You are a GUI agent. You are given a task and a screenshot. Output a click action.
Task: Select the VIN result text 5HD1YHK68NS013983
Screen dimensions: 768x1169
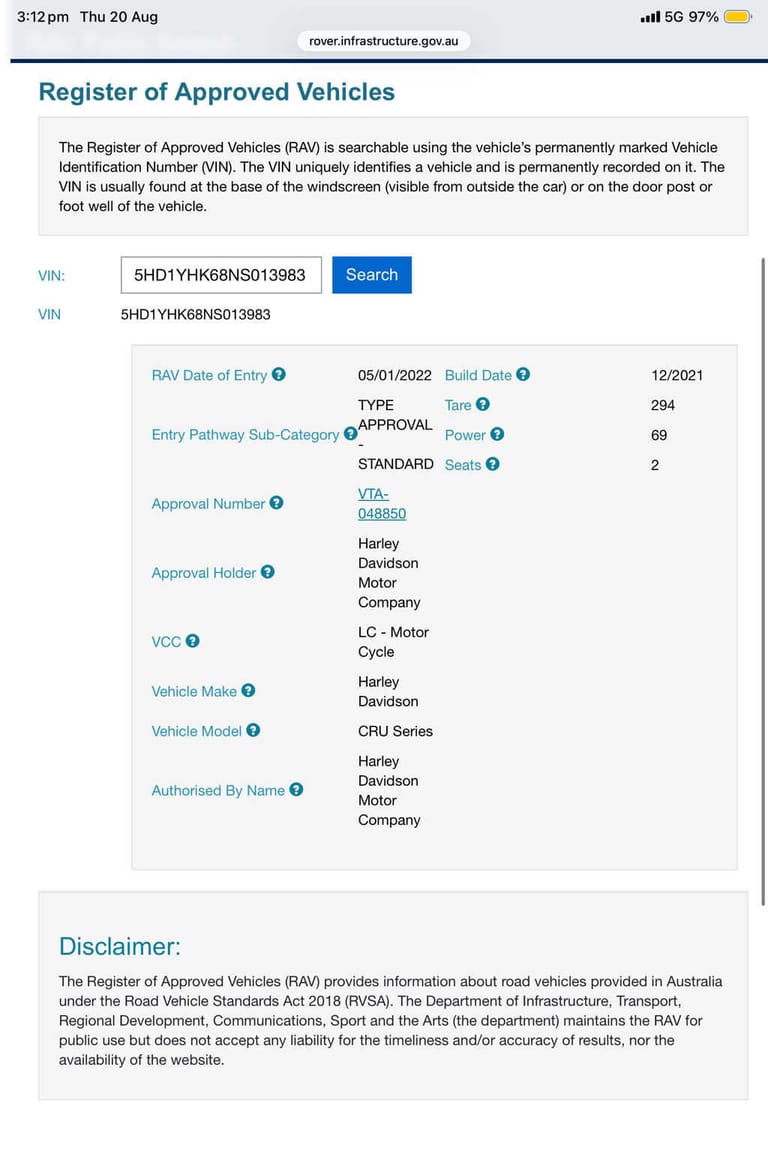click(195, 315)
